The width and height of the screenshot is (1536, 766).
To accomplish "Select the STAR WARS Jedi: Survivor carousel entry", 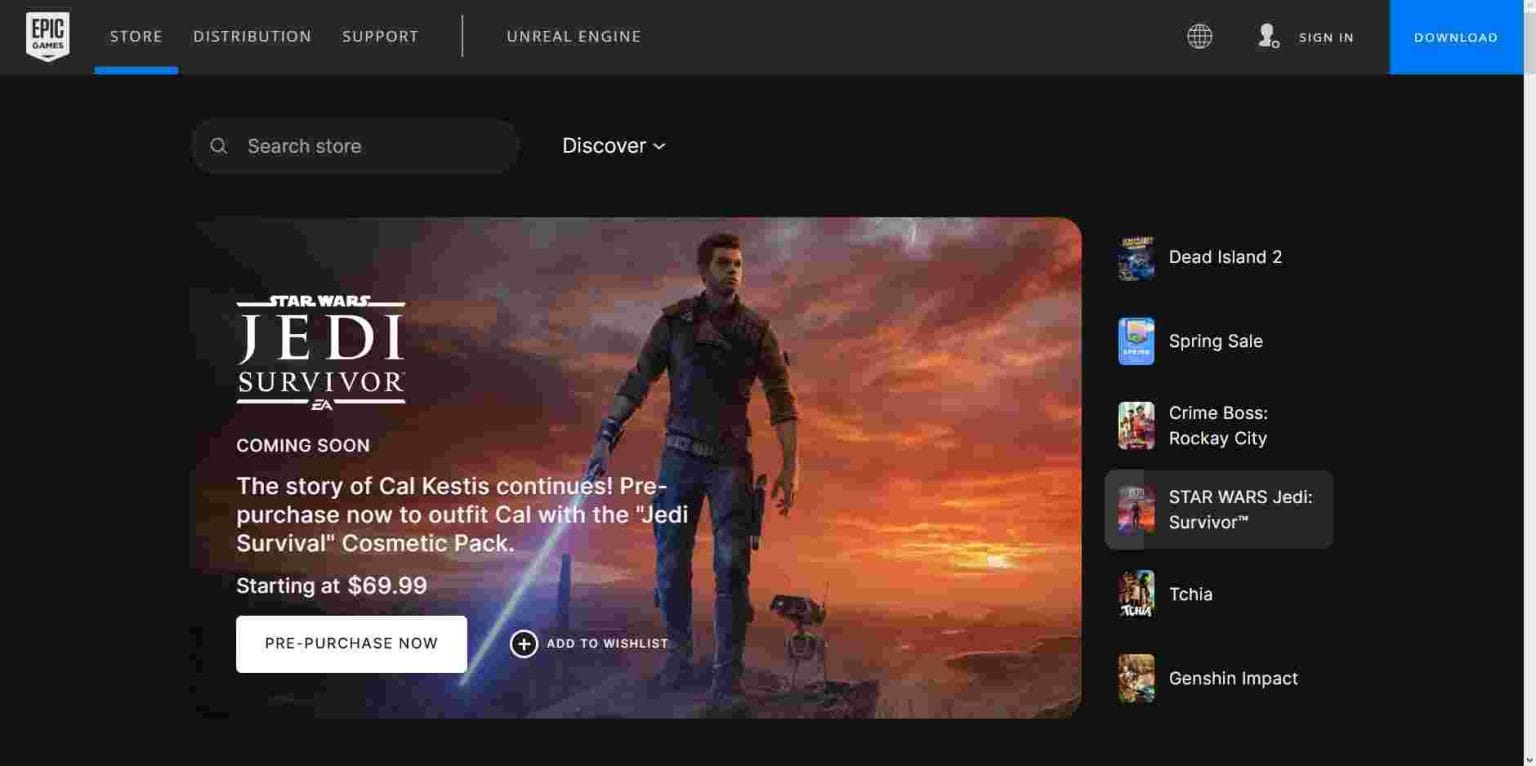I will point(1218,509).
